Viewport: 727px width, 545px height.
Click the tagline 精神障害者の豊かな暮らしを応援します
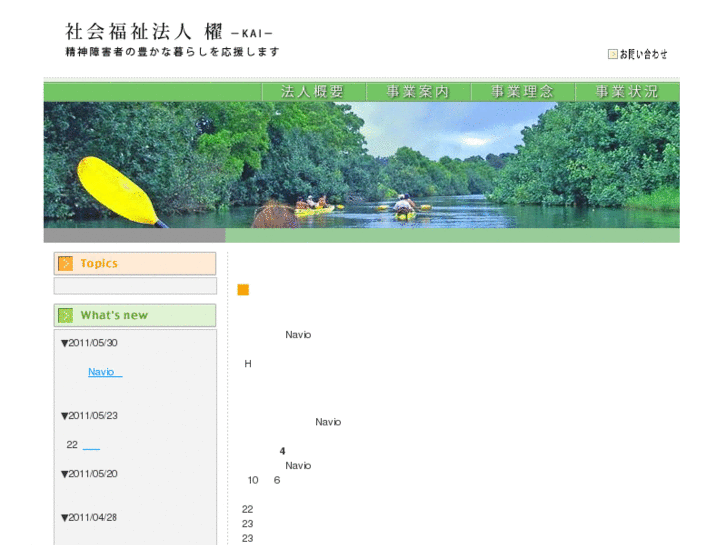tap(172, 52)
